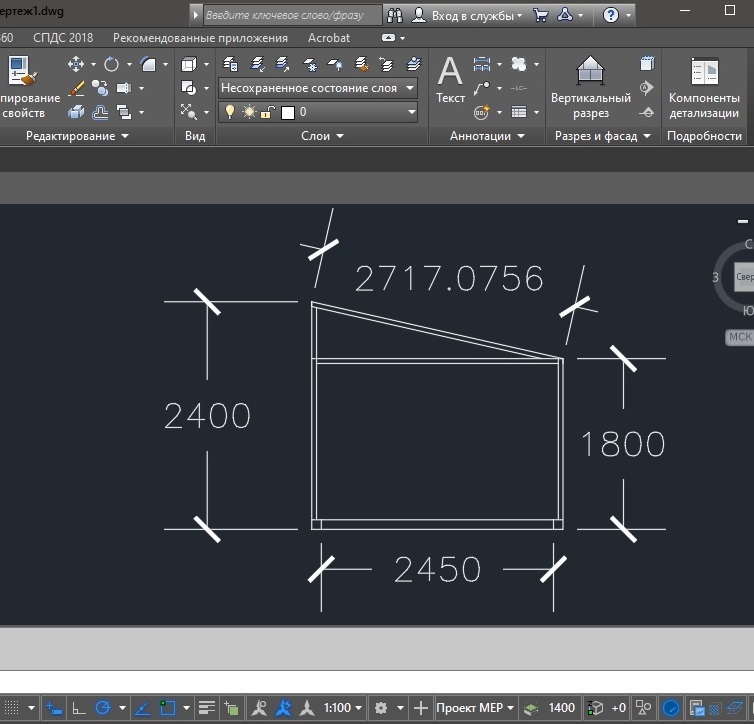The height and width of the screenshot is (724, 754).
Task: Expand the Разрез и фасад panel
Action: point(602,136)
